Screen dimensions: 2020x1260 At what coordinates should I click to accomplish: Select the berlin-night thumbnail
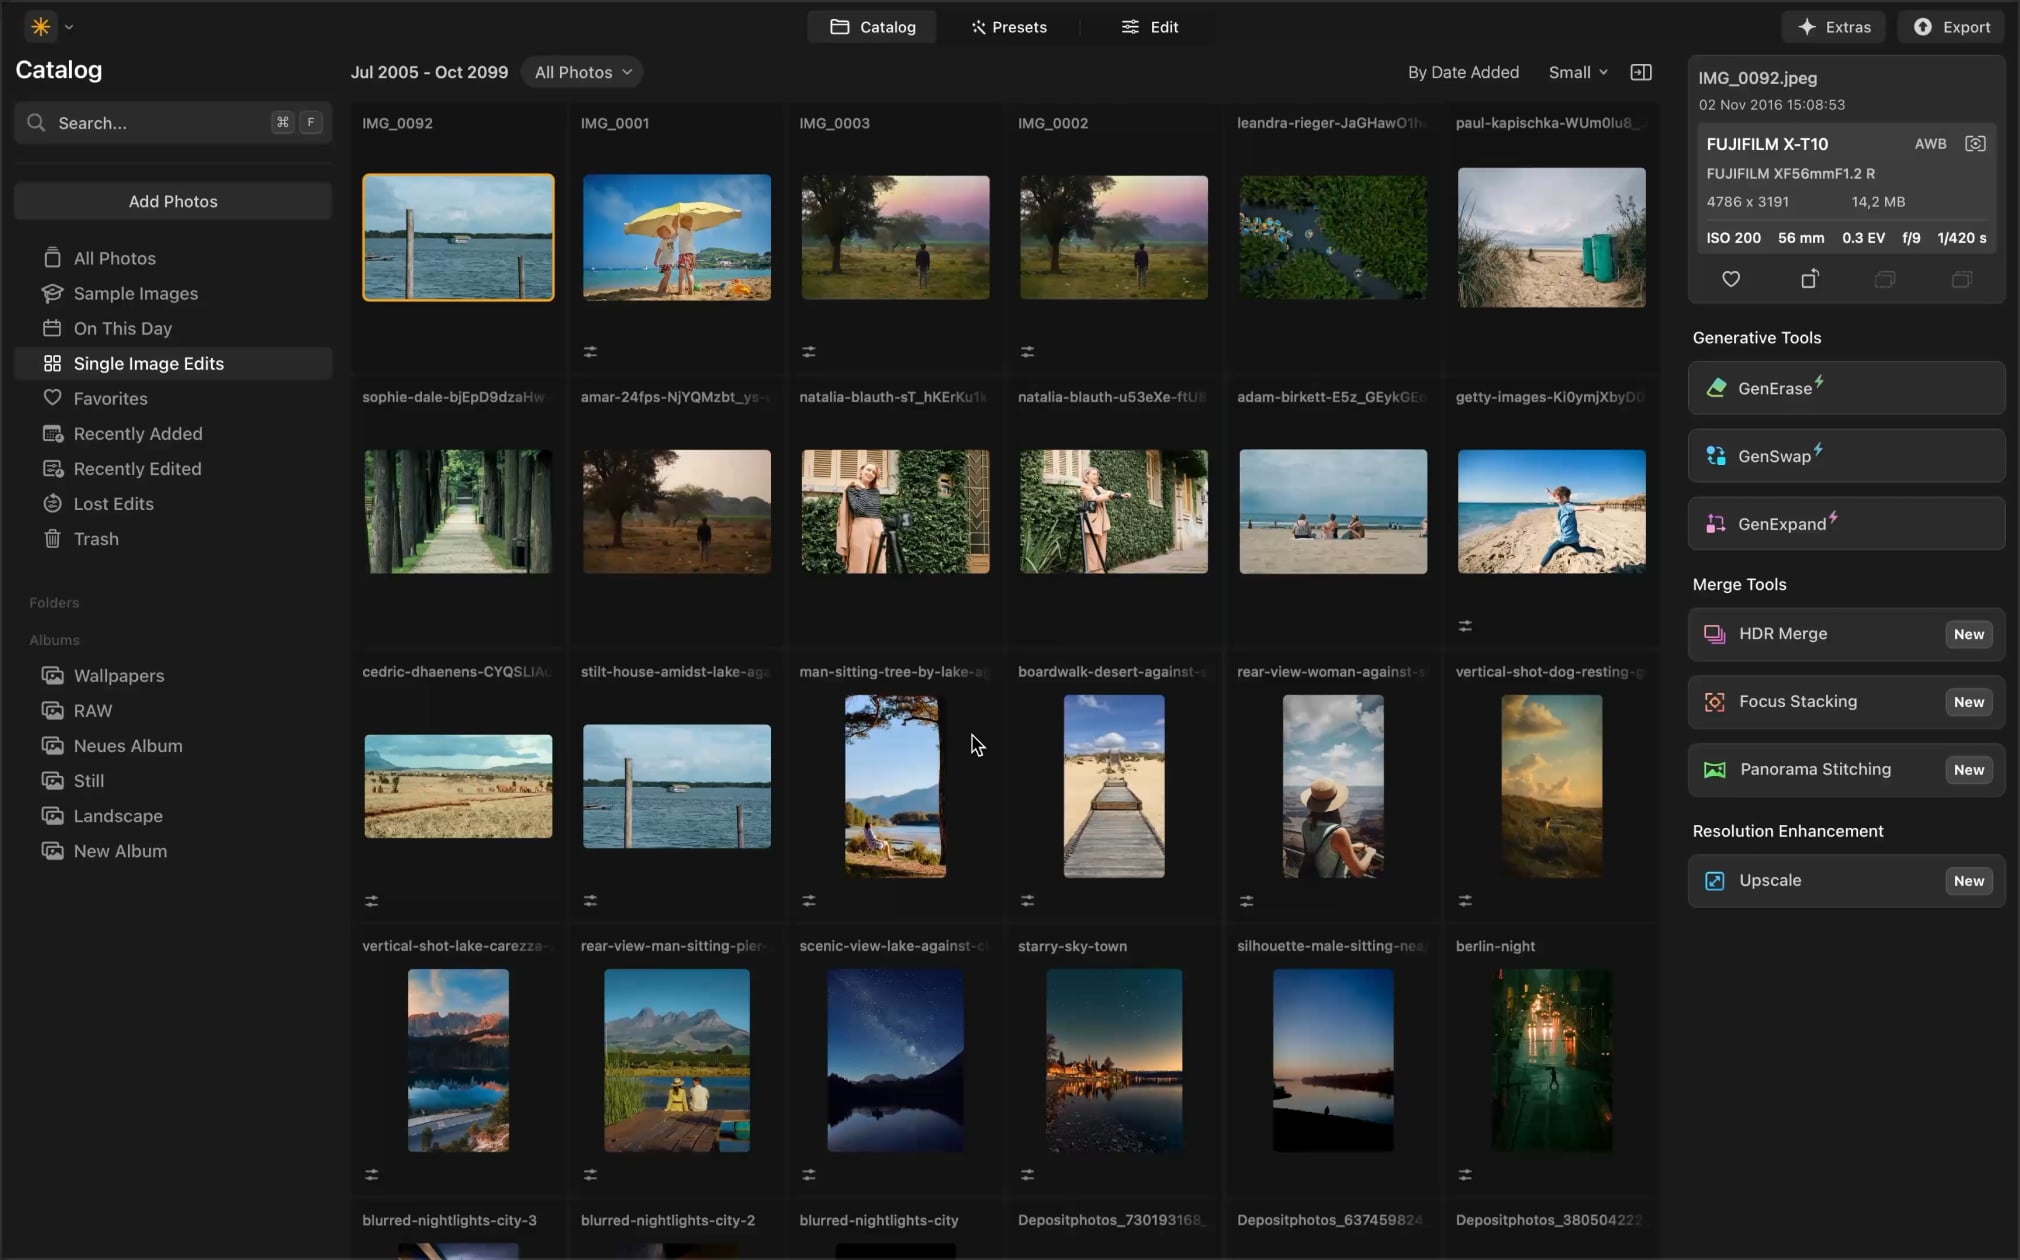tap(1551, 1060)
